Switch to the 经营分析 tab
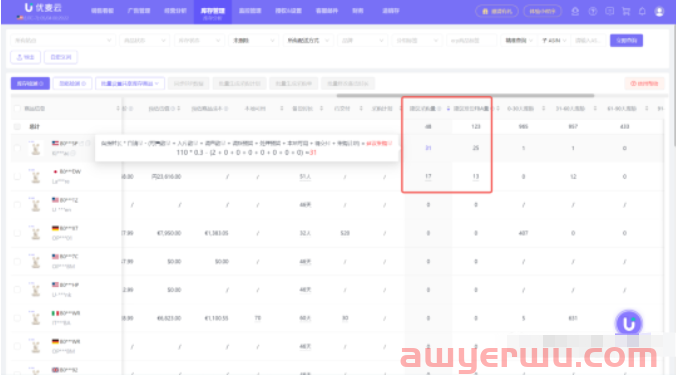 [175, 11]
